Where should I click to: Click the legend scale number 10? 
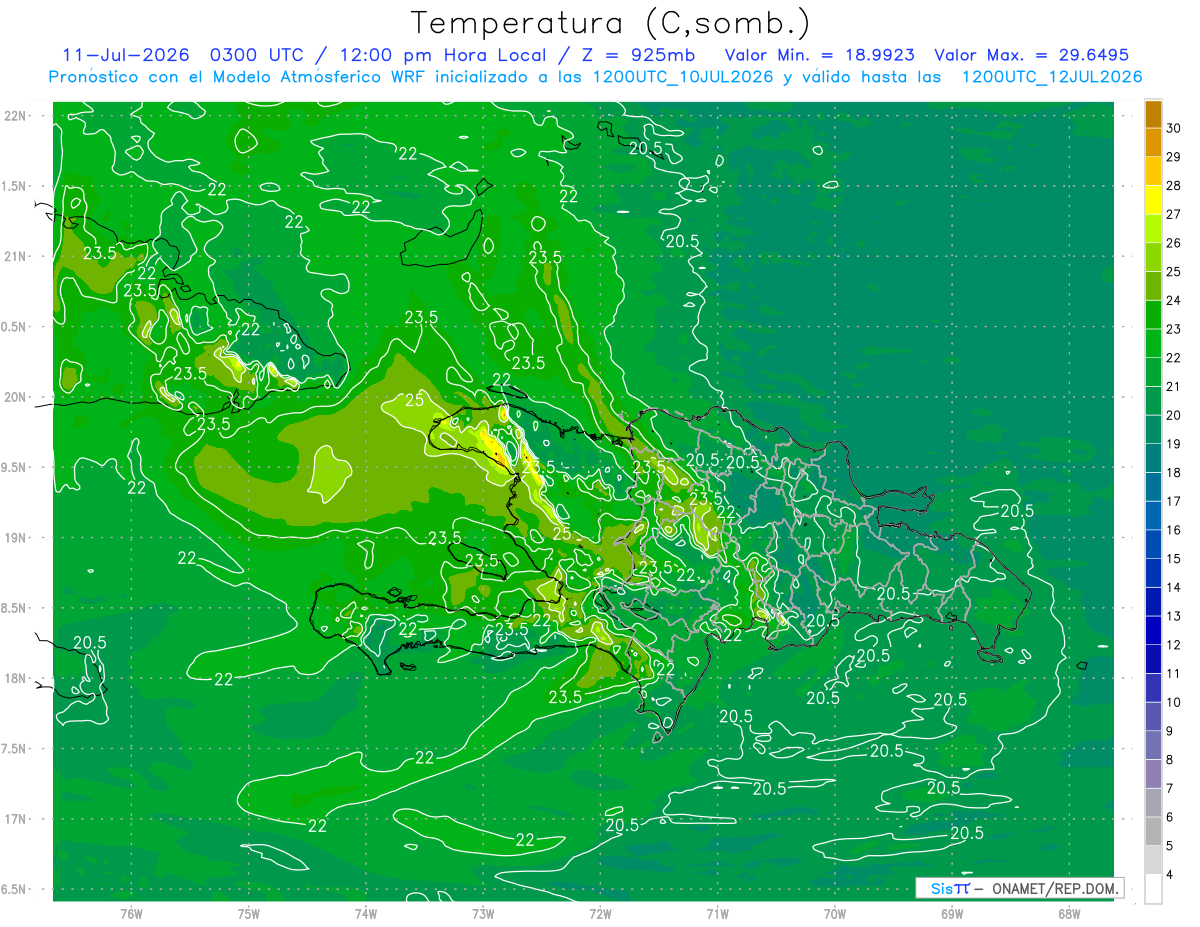1175,702
